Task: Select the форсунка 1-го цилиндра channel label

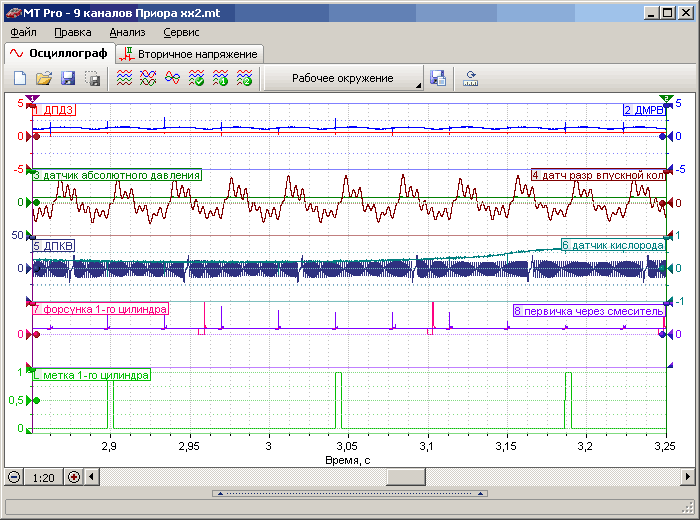Action: tap(100, 310)
